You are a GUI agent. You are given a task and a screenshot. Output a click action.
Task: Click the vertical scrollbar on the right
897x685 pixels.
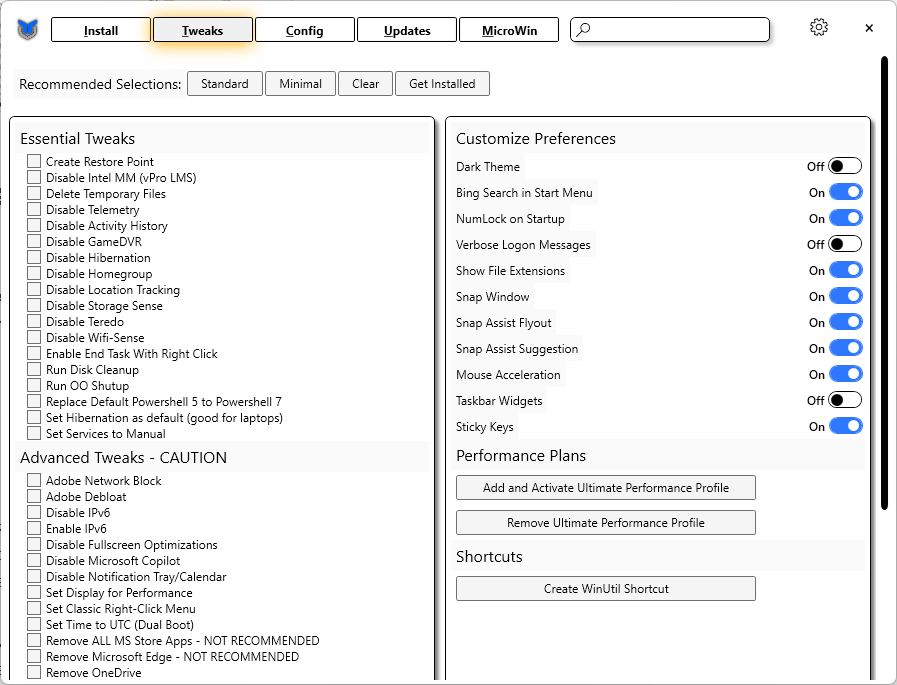[x=884, y=280]
